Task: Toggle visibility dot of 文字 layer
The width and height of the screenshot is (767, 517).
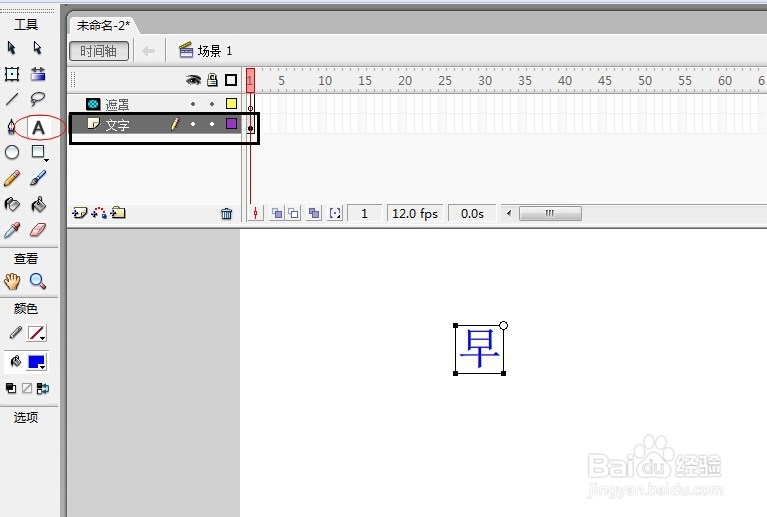Action: coord(193,124)
